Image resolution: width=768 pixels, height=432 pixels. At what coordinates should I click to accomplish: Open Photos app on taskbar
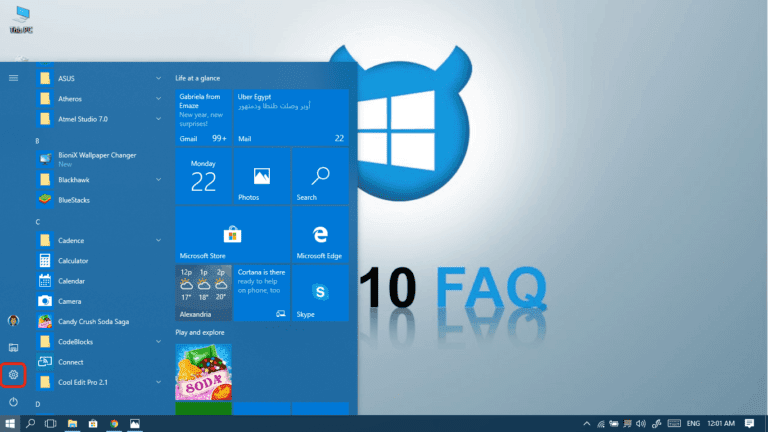(135, 424)
